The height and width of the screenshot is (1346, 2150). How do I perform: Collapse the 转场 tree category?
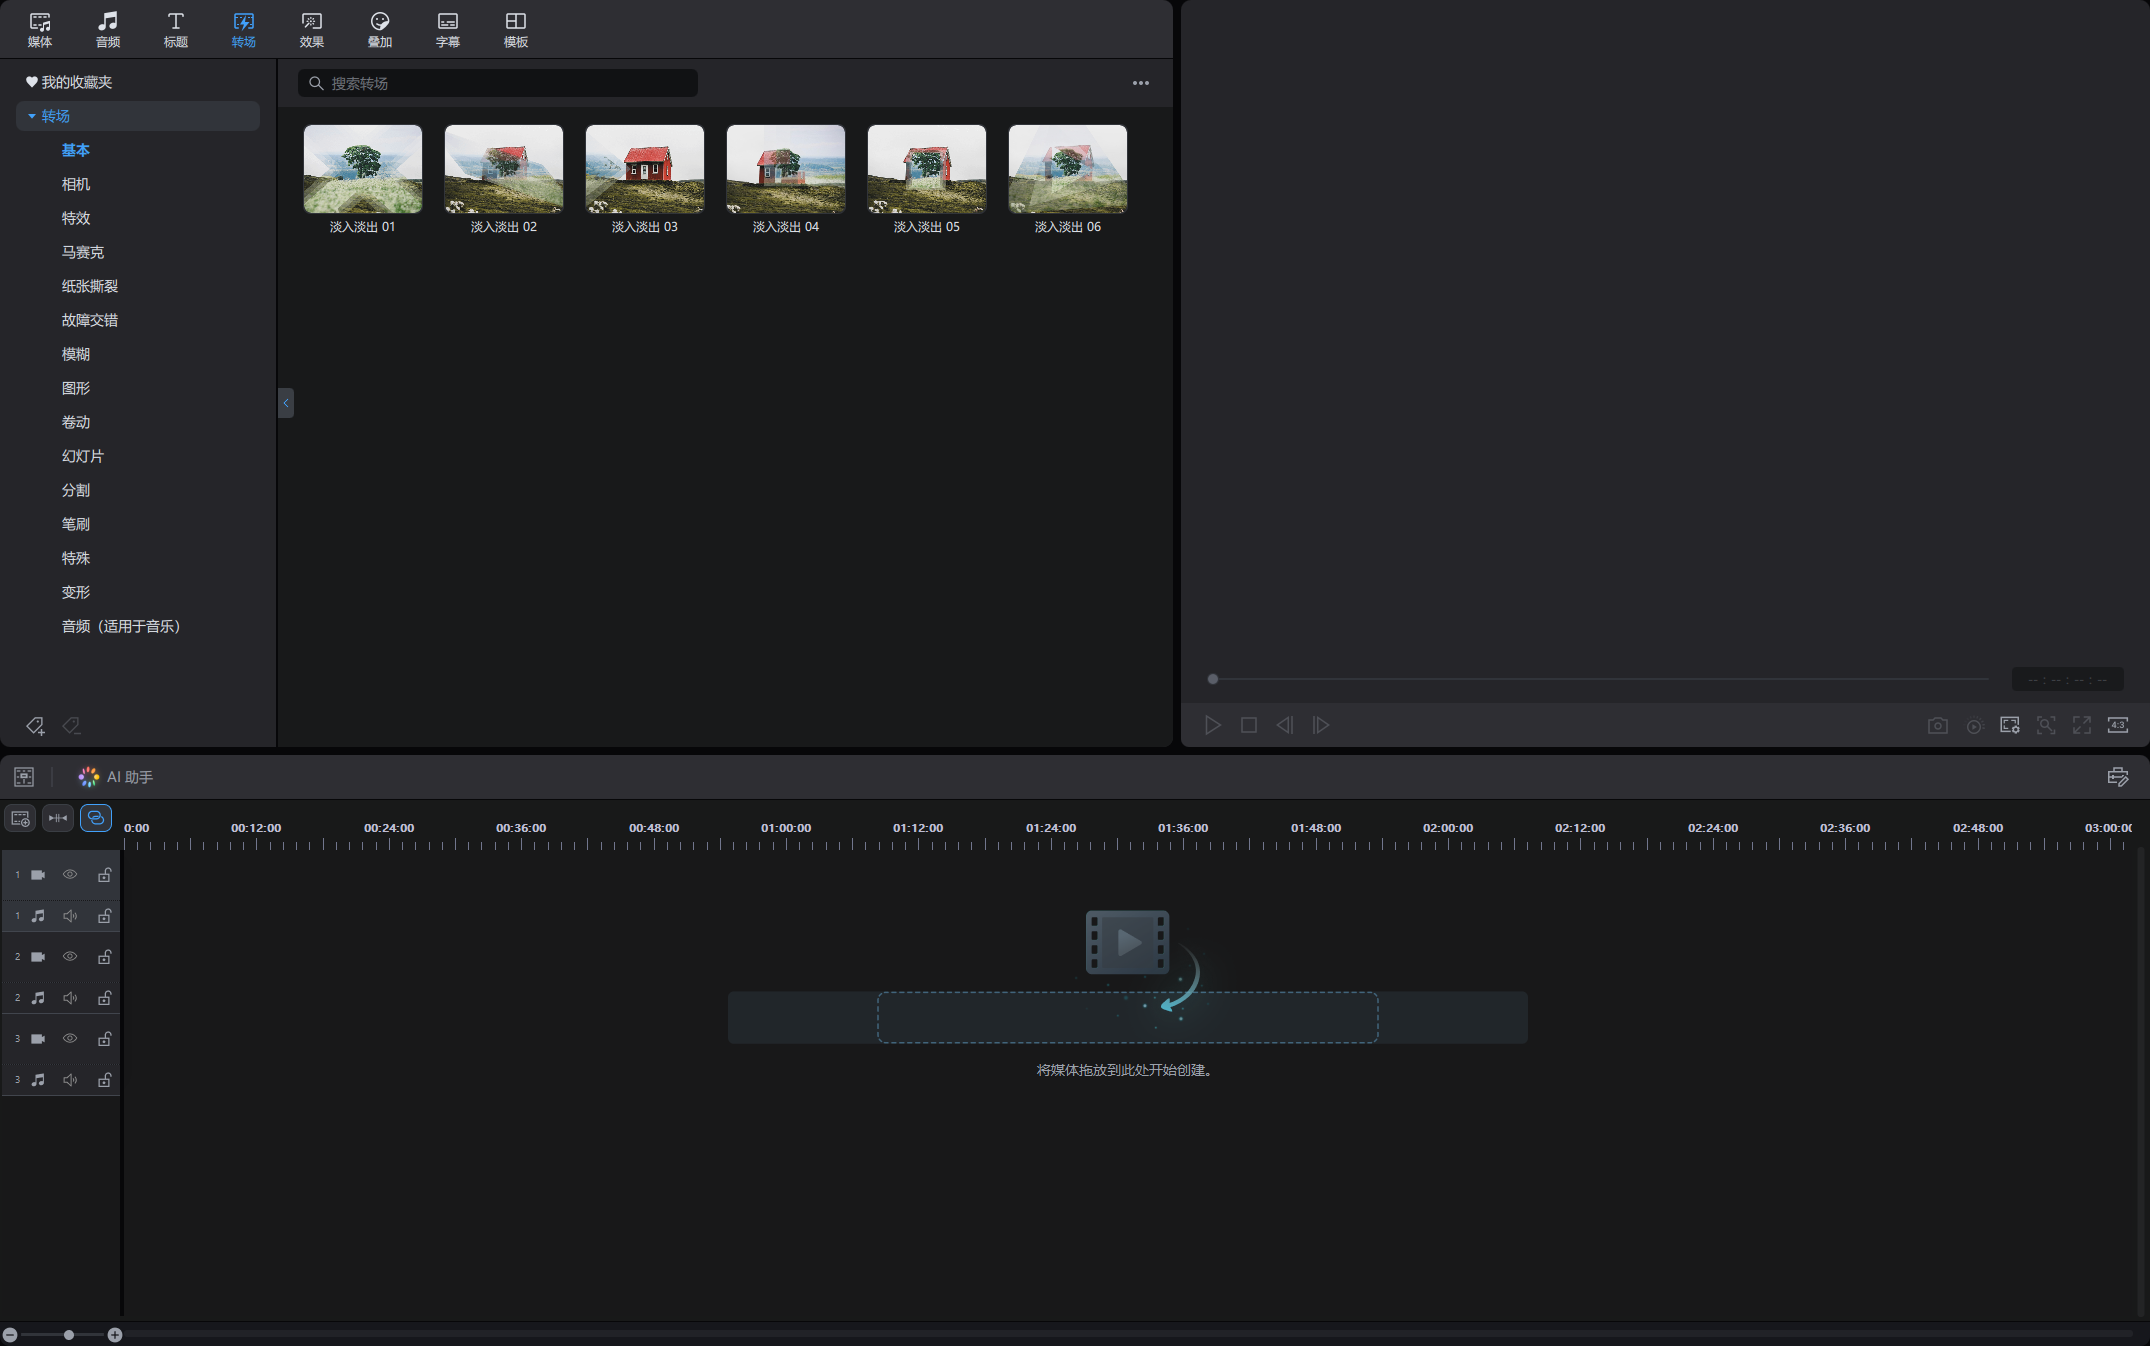click(x=32, y=116)
